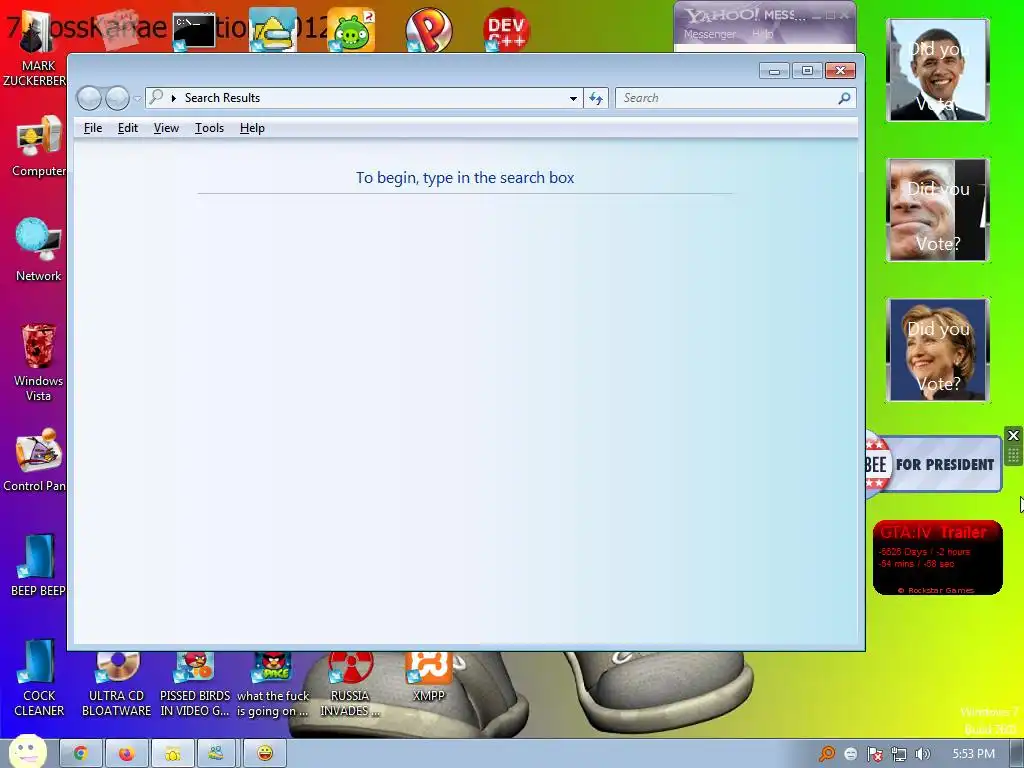The image size is (1024, 768).
Task: Click the Search Results address text
Action: 222,98
